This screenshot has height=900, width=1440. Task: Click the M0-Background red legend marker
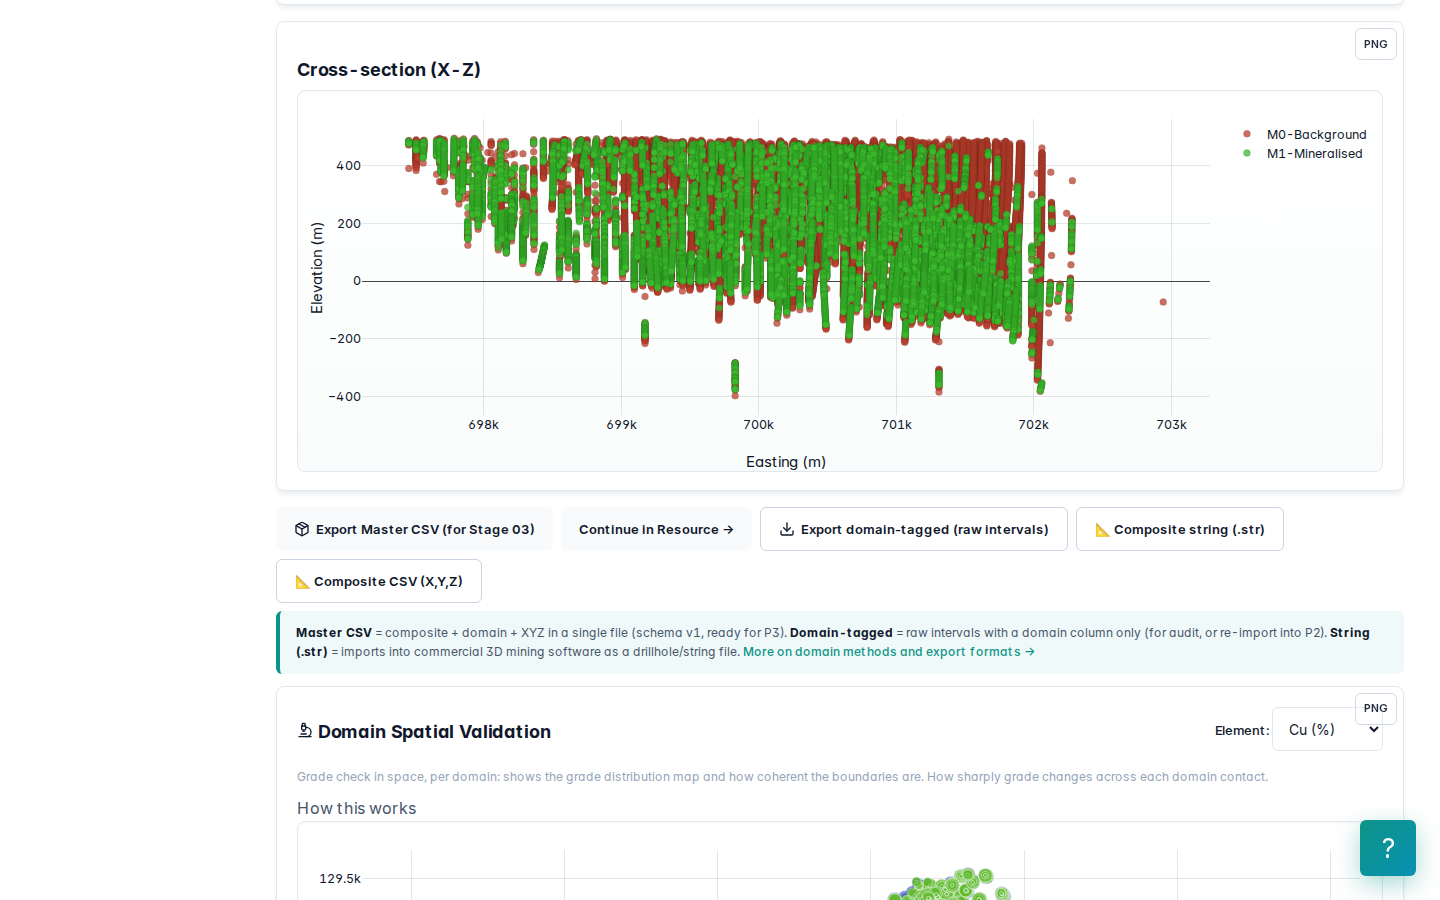pos(1247,134)
